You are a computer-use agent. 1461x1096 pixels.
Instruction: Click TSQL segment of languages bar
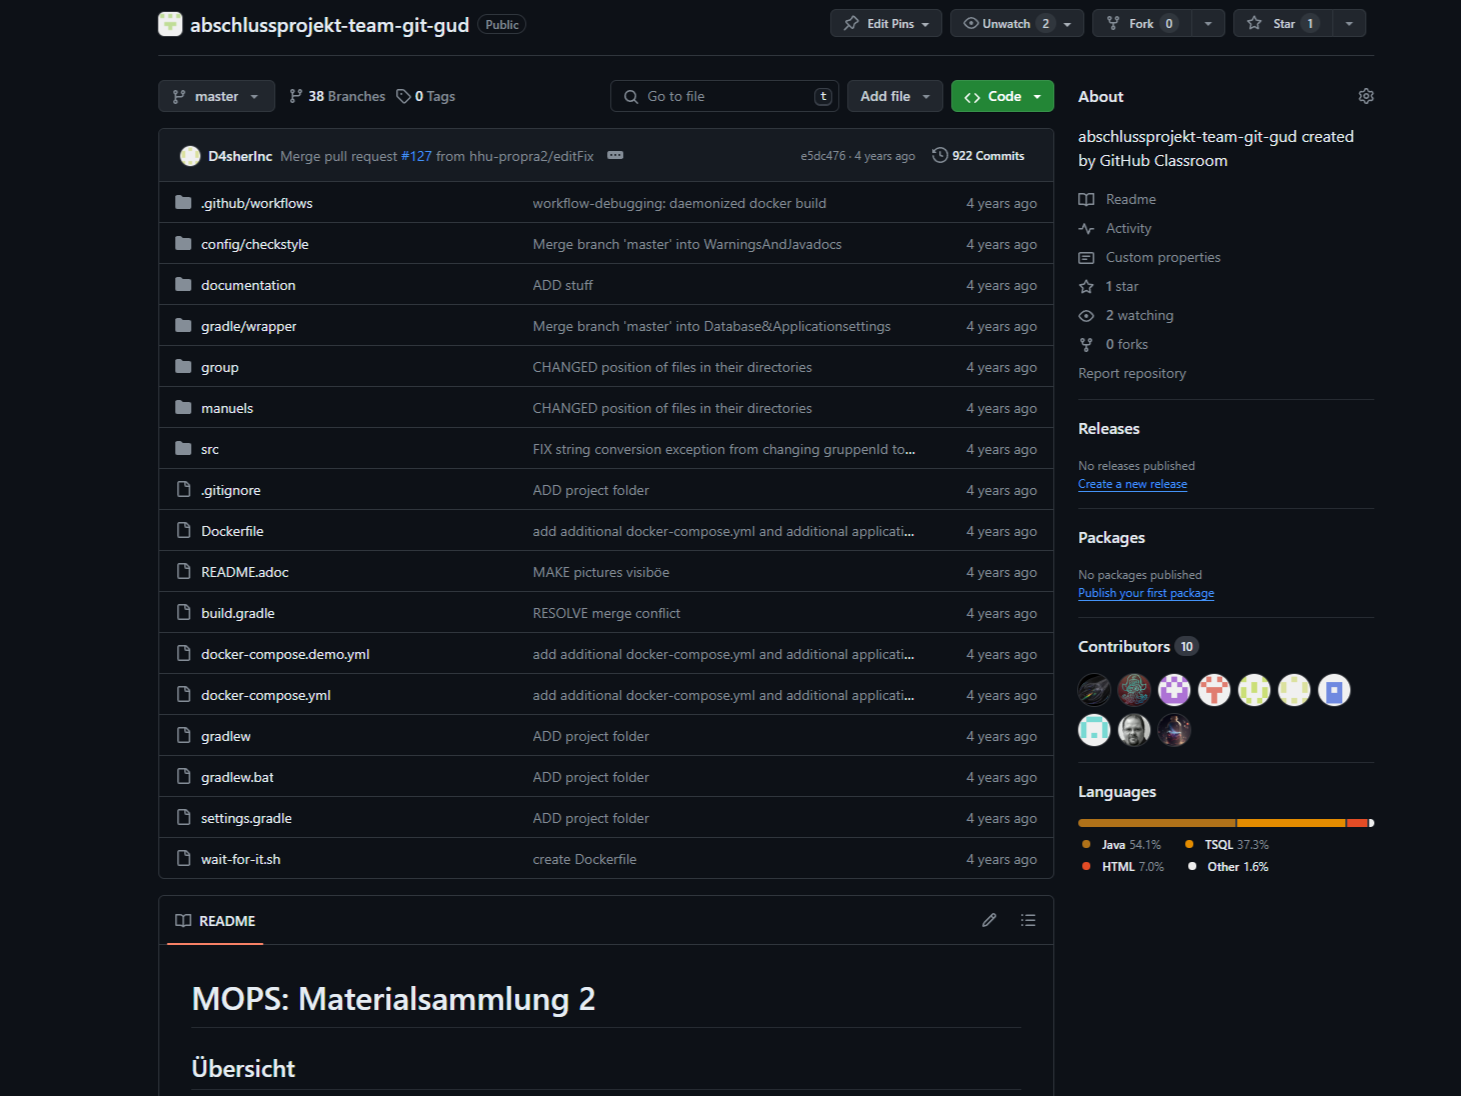click(1291, 823)
